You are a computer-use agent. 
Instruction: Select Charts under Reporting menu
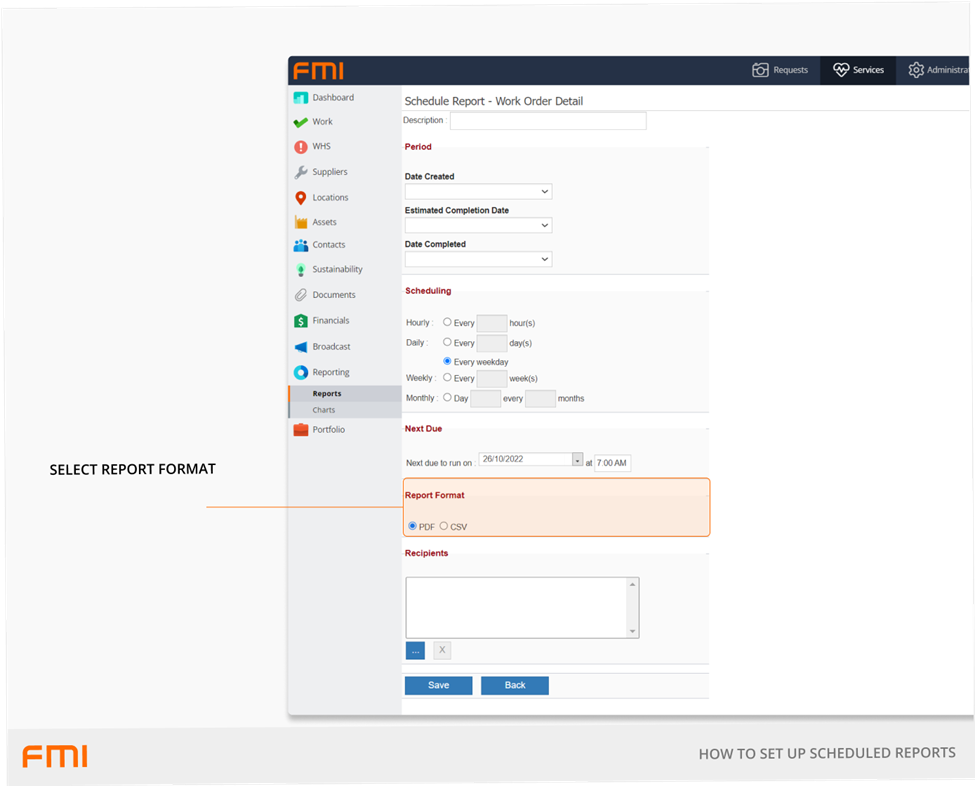[324, 410]
